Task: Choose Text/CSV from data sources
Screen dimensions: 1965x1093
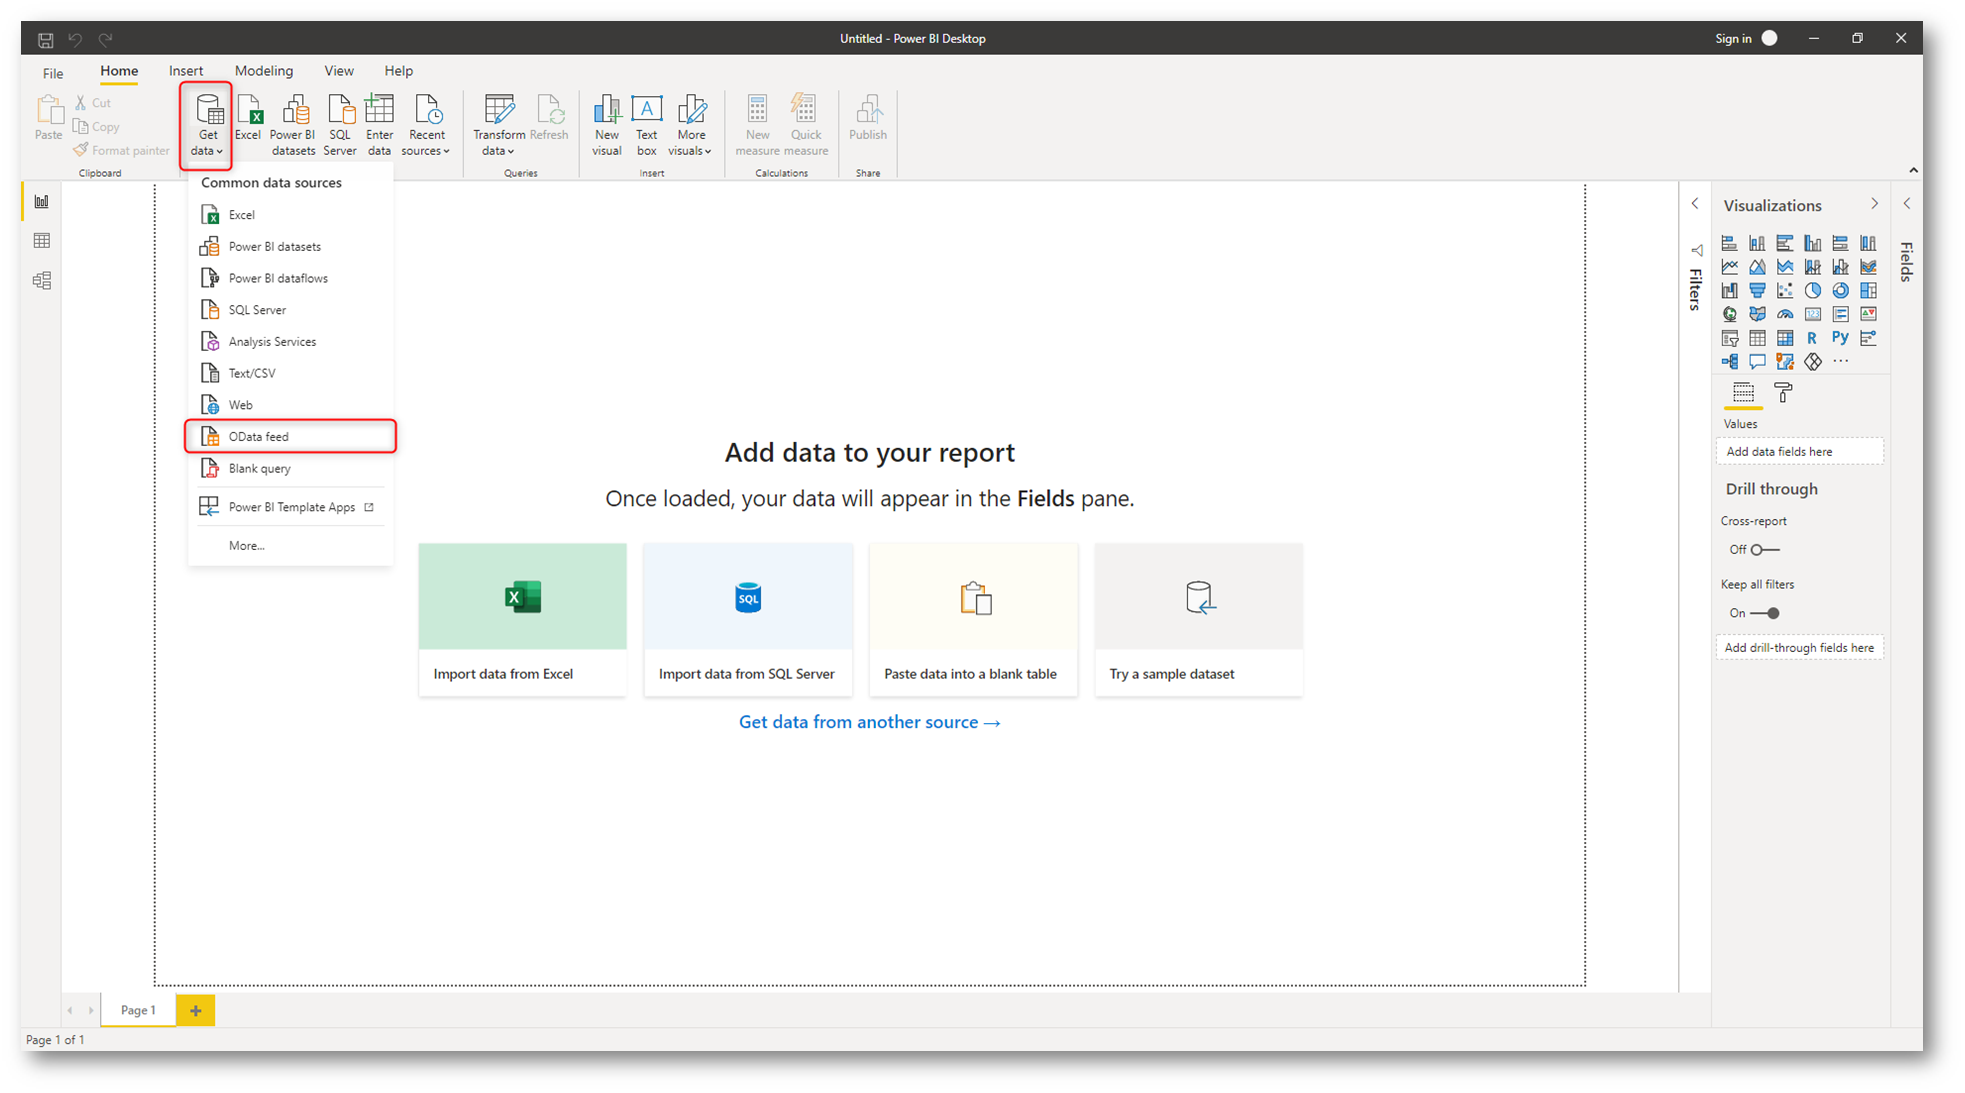Action: pos(291,373)
